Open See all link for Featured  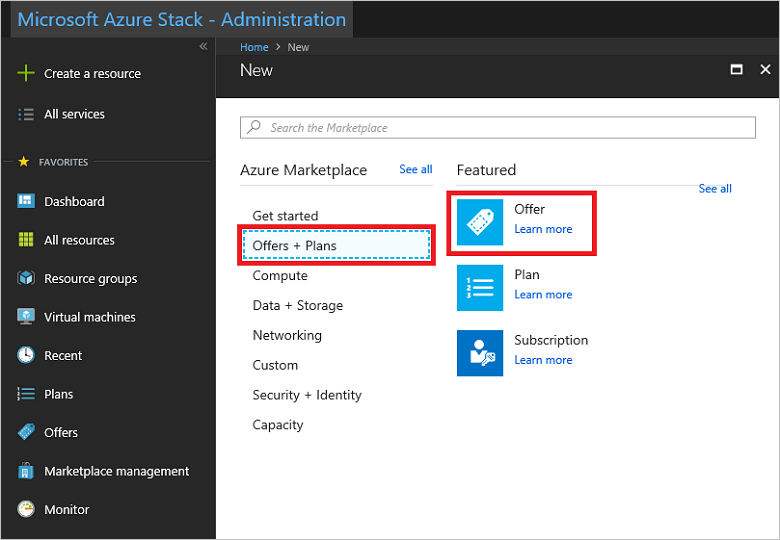tap(715, 188)
